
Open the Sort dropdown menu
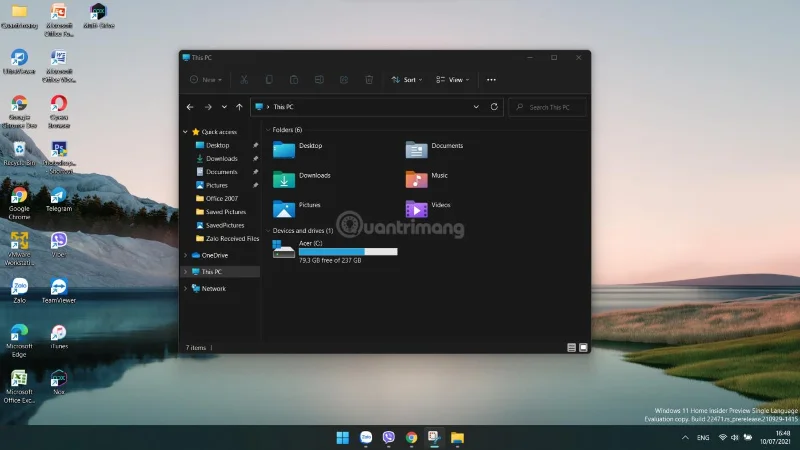point(407,80)
